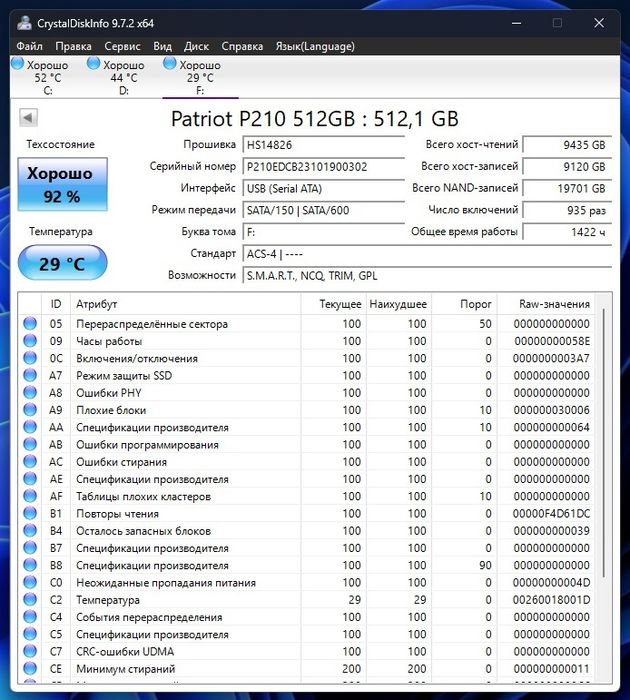
Task: Click status orb for B1 Повторы чтения
Action: [30, 513]
